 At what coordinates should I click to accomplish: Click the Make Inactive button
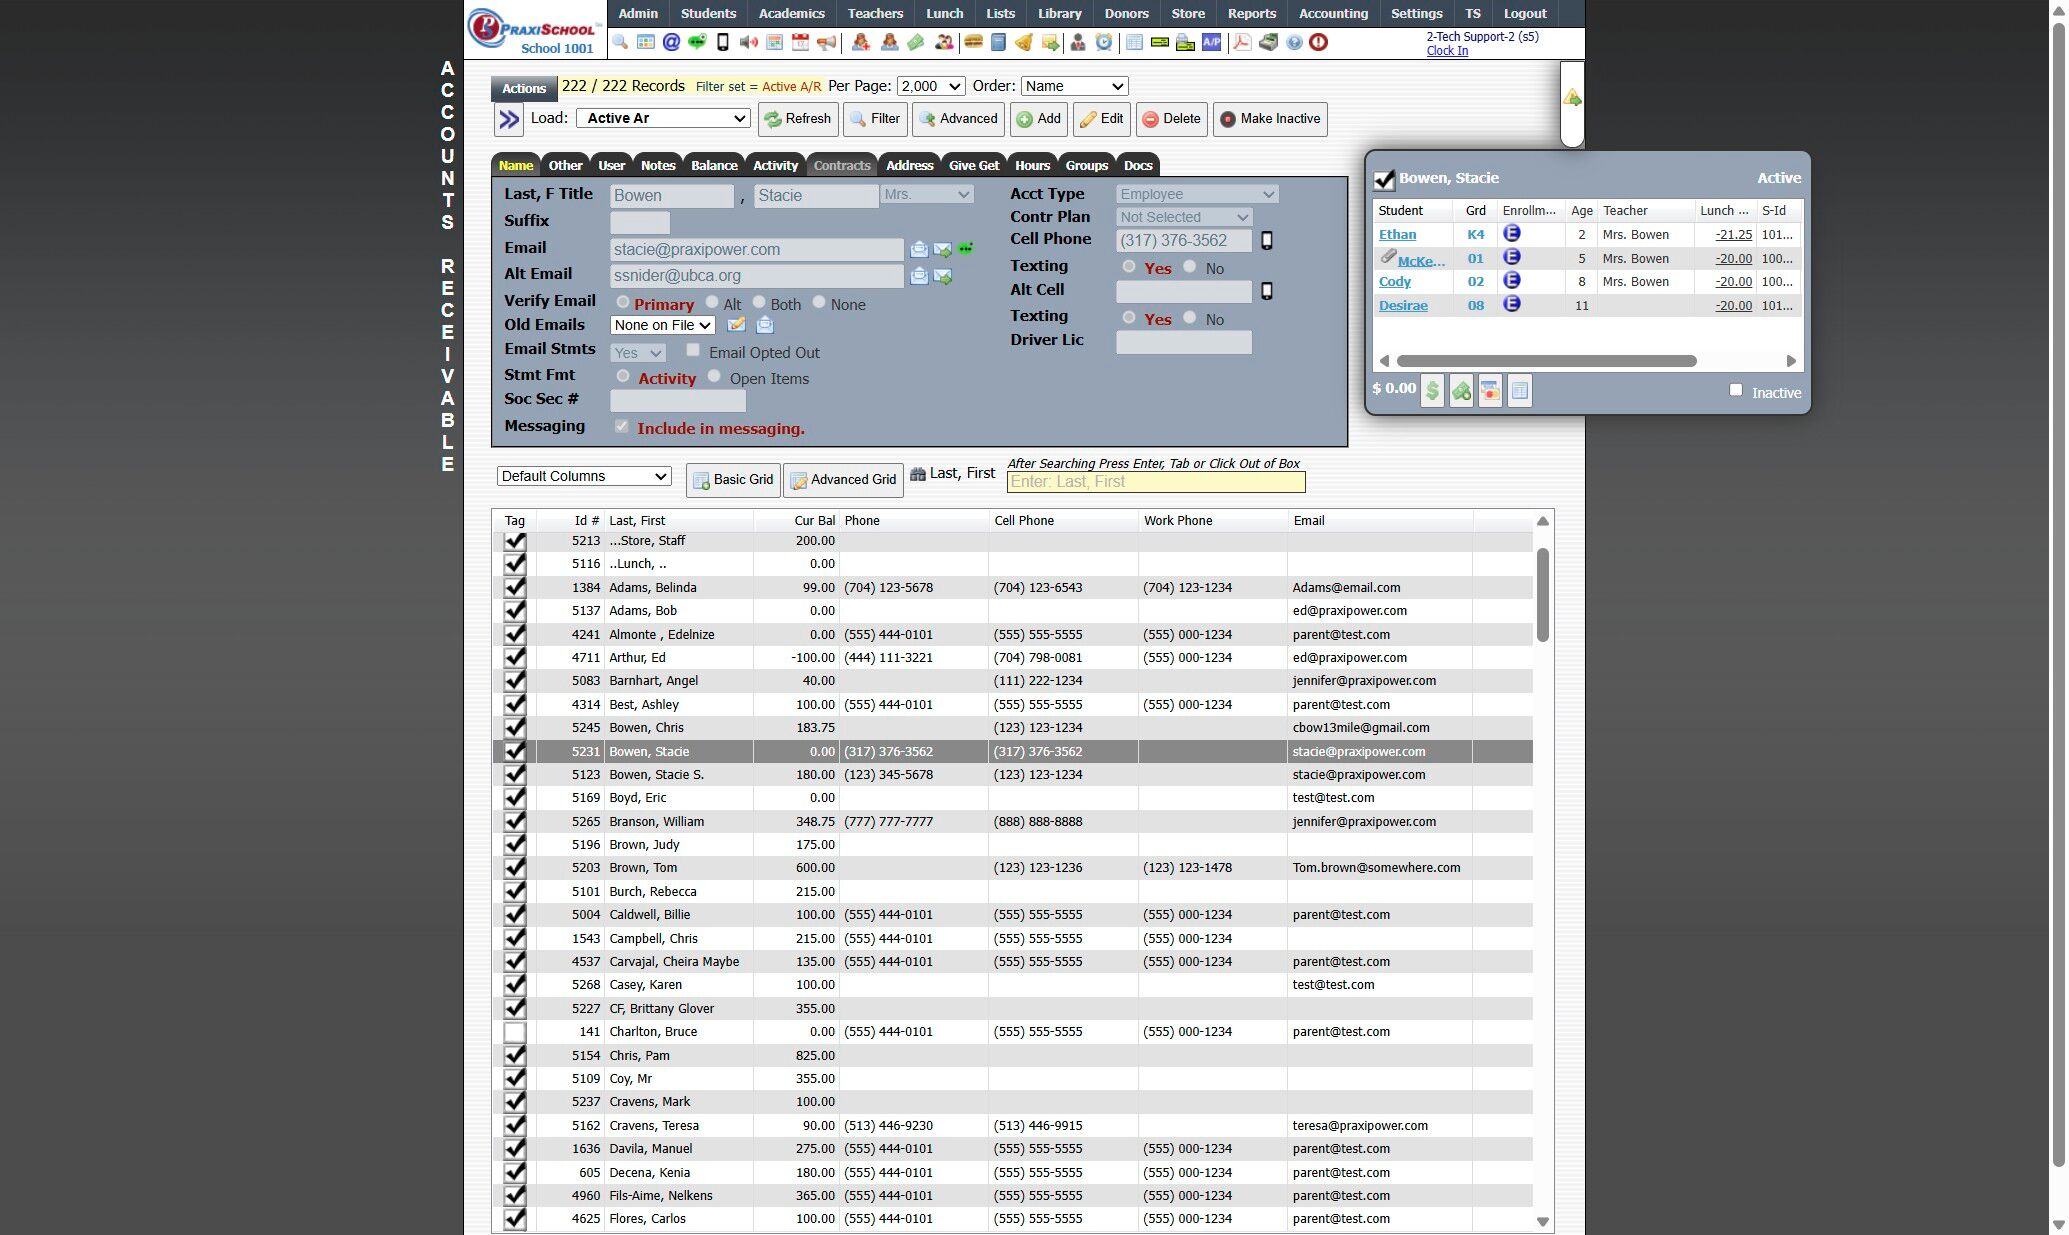tap(1270, 119)
